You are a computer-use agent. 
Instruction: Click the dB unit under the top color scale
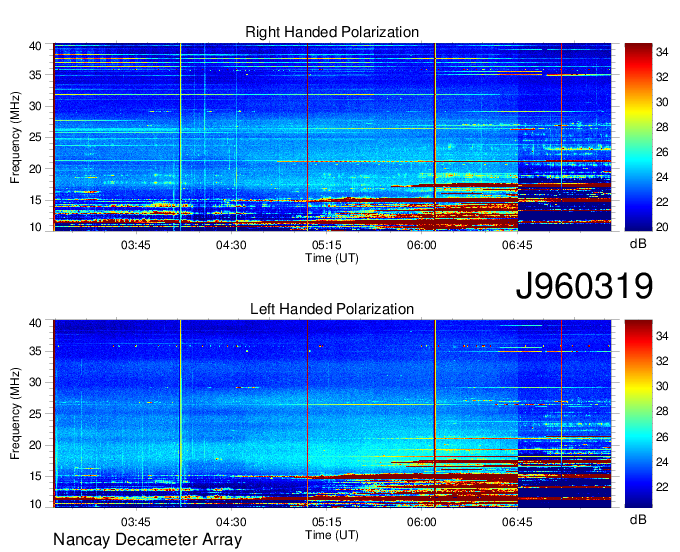638,244
